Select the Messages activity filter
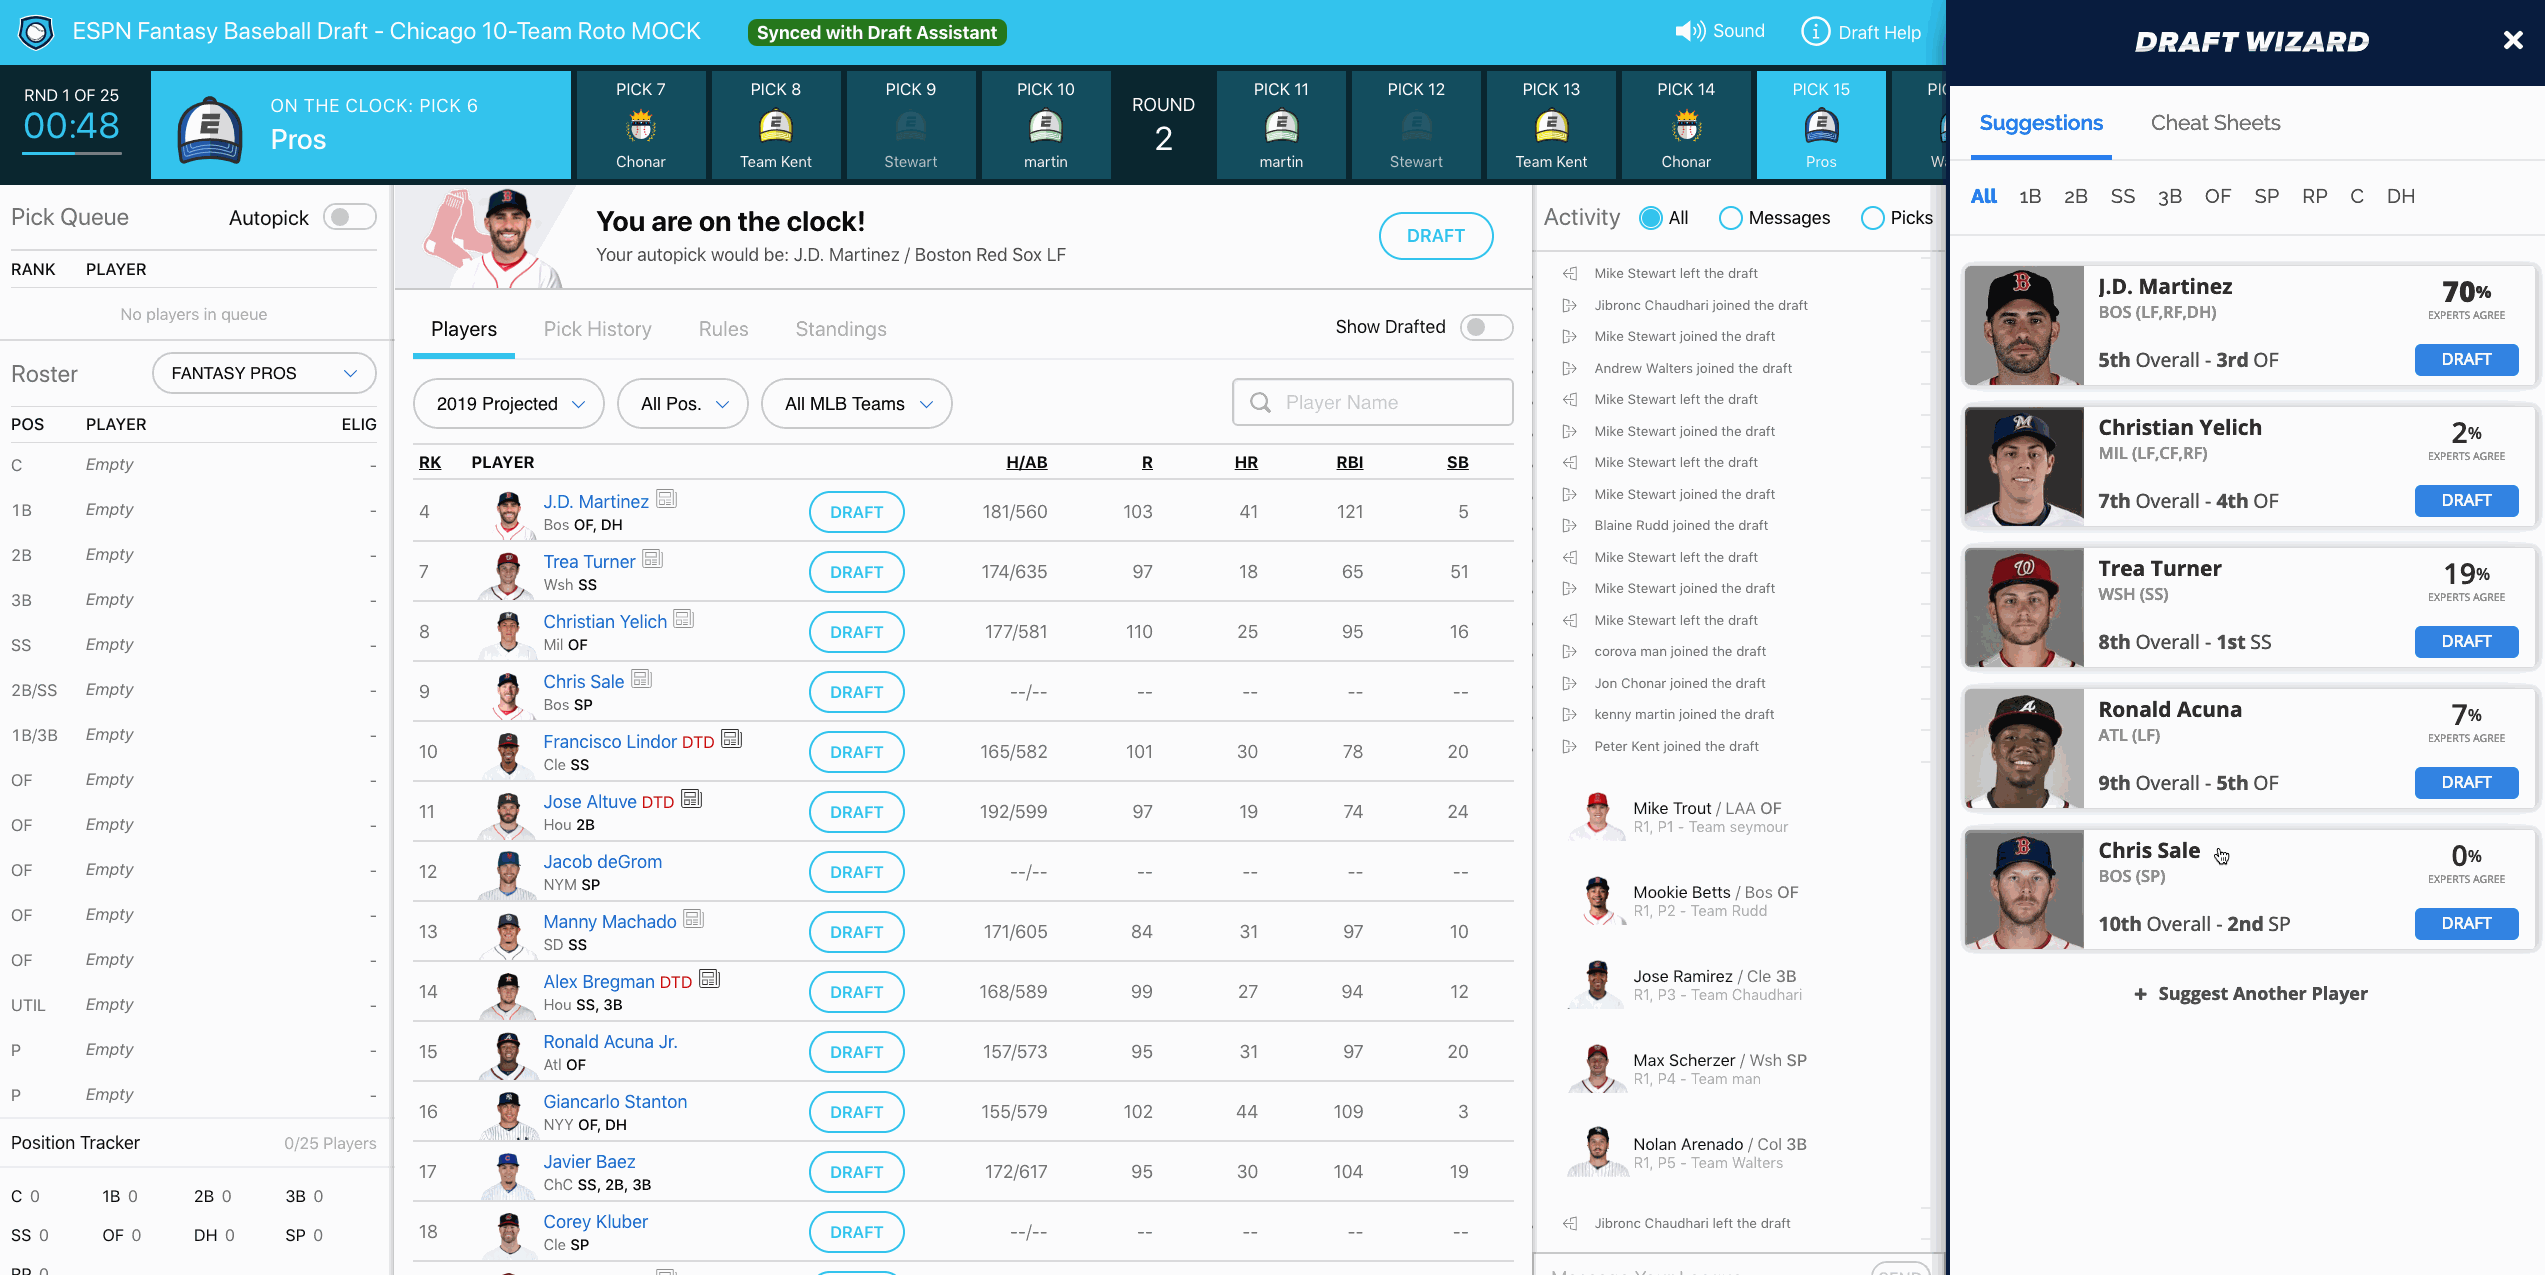This screenshot has height=1275, width=2545. click(1729, 216)
